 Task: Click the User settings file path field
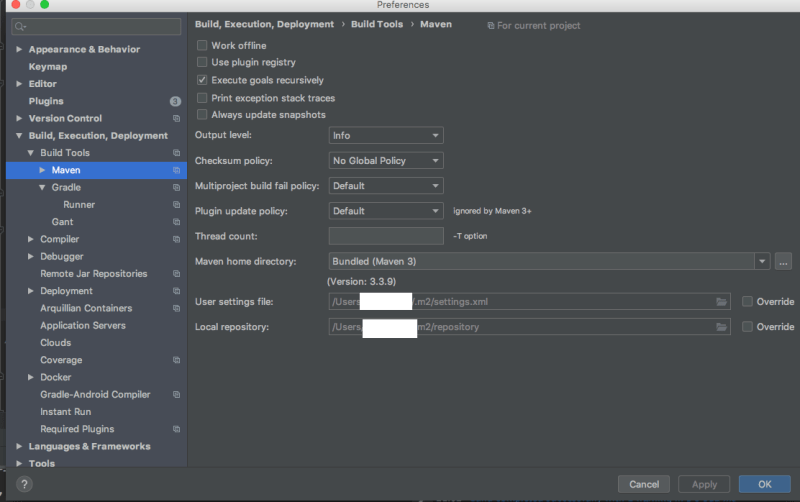pyautogui.click(x=530, y=302)
